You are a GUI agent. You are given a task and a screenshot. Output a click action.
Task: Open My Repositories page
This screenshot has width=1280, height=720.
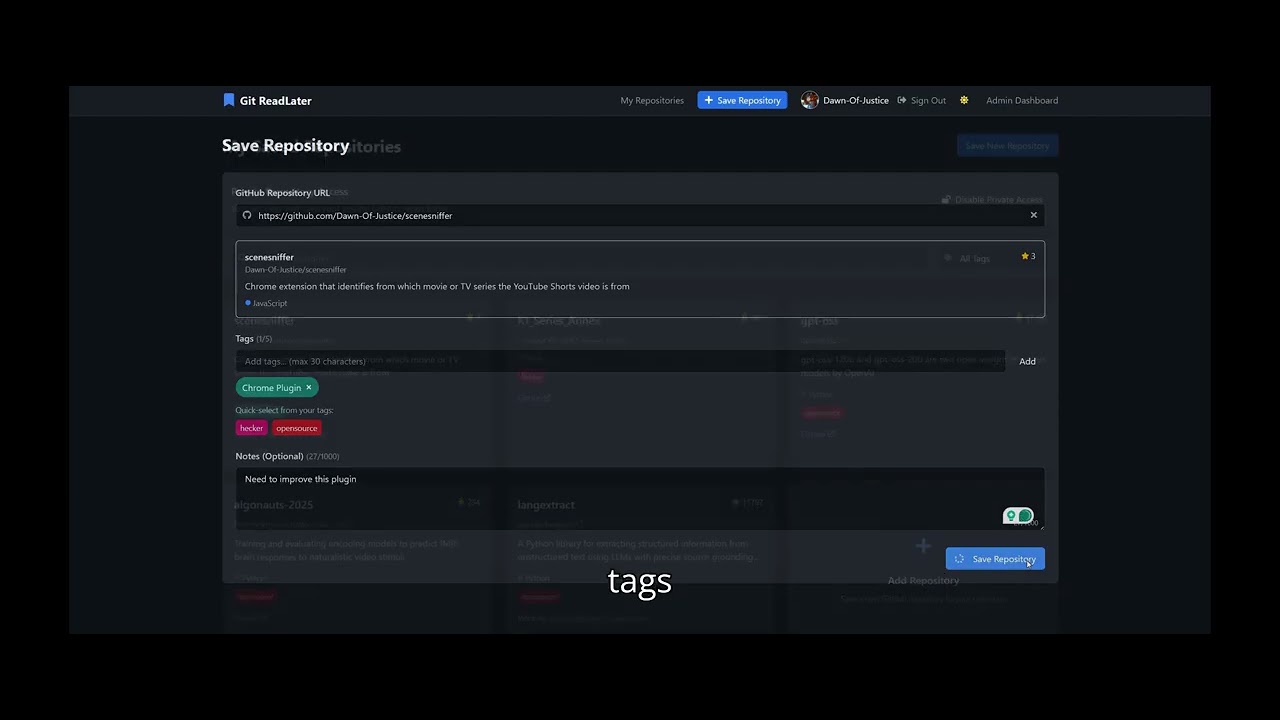652,100
